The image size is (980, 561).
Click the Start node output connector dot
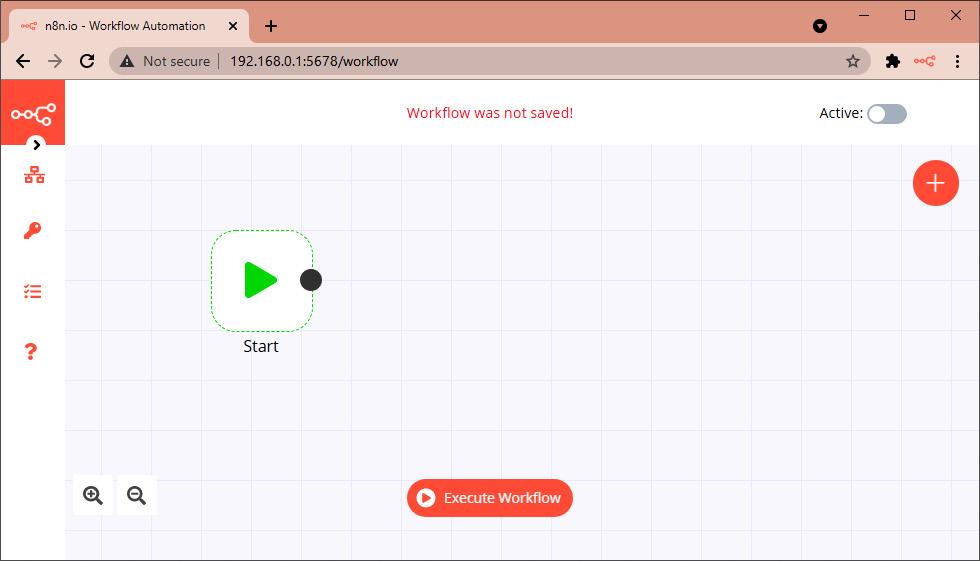[x=311, y=280]
